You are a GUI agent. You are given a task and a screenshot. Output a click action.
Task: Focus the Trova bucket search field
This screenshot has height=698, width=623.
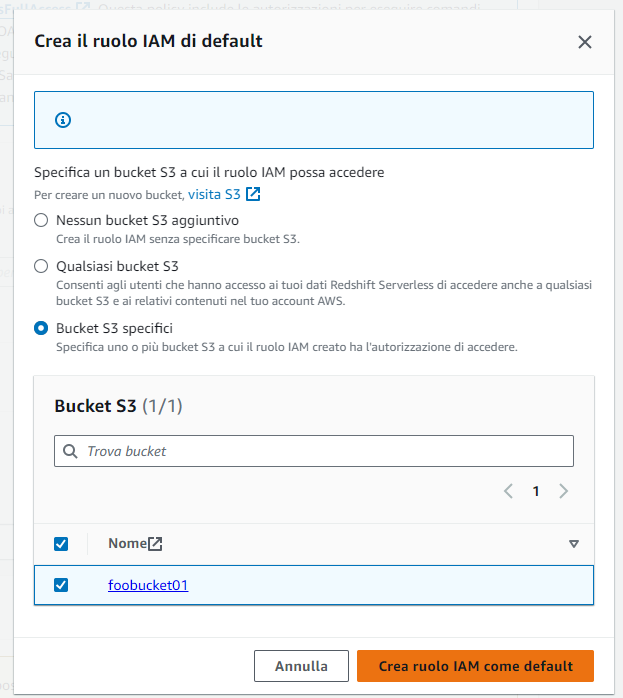314,451
